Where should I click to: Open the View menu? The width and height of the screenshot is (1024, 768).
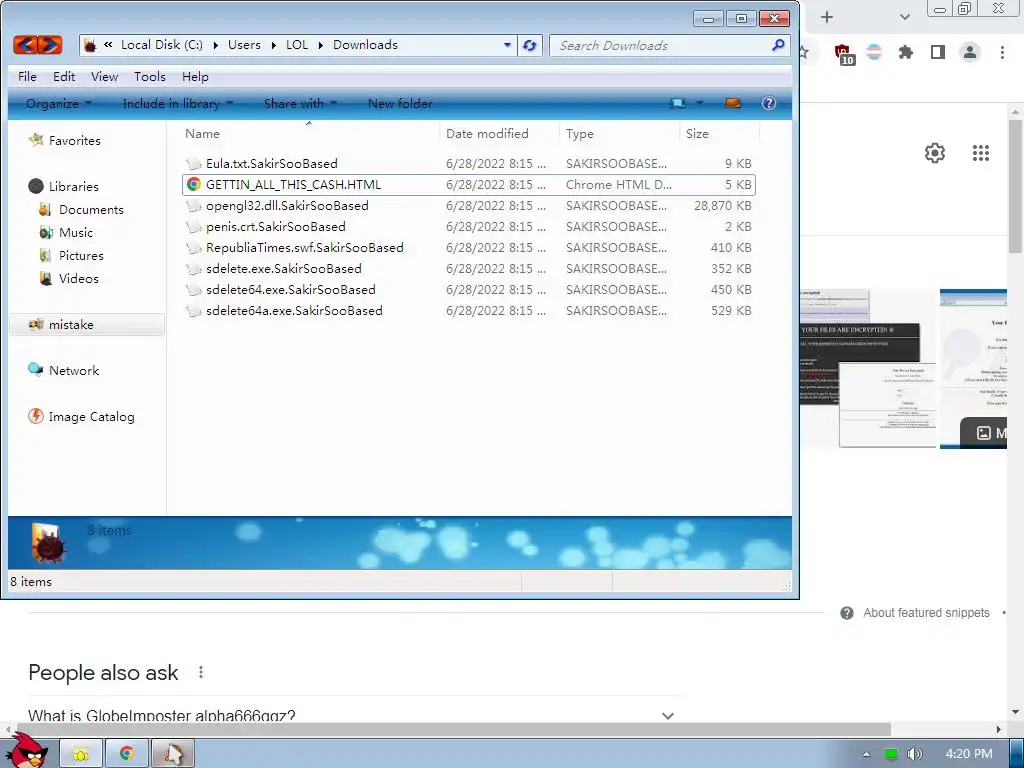pyautogui.click(x=104, y=76)
